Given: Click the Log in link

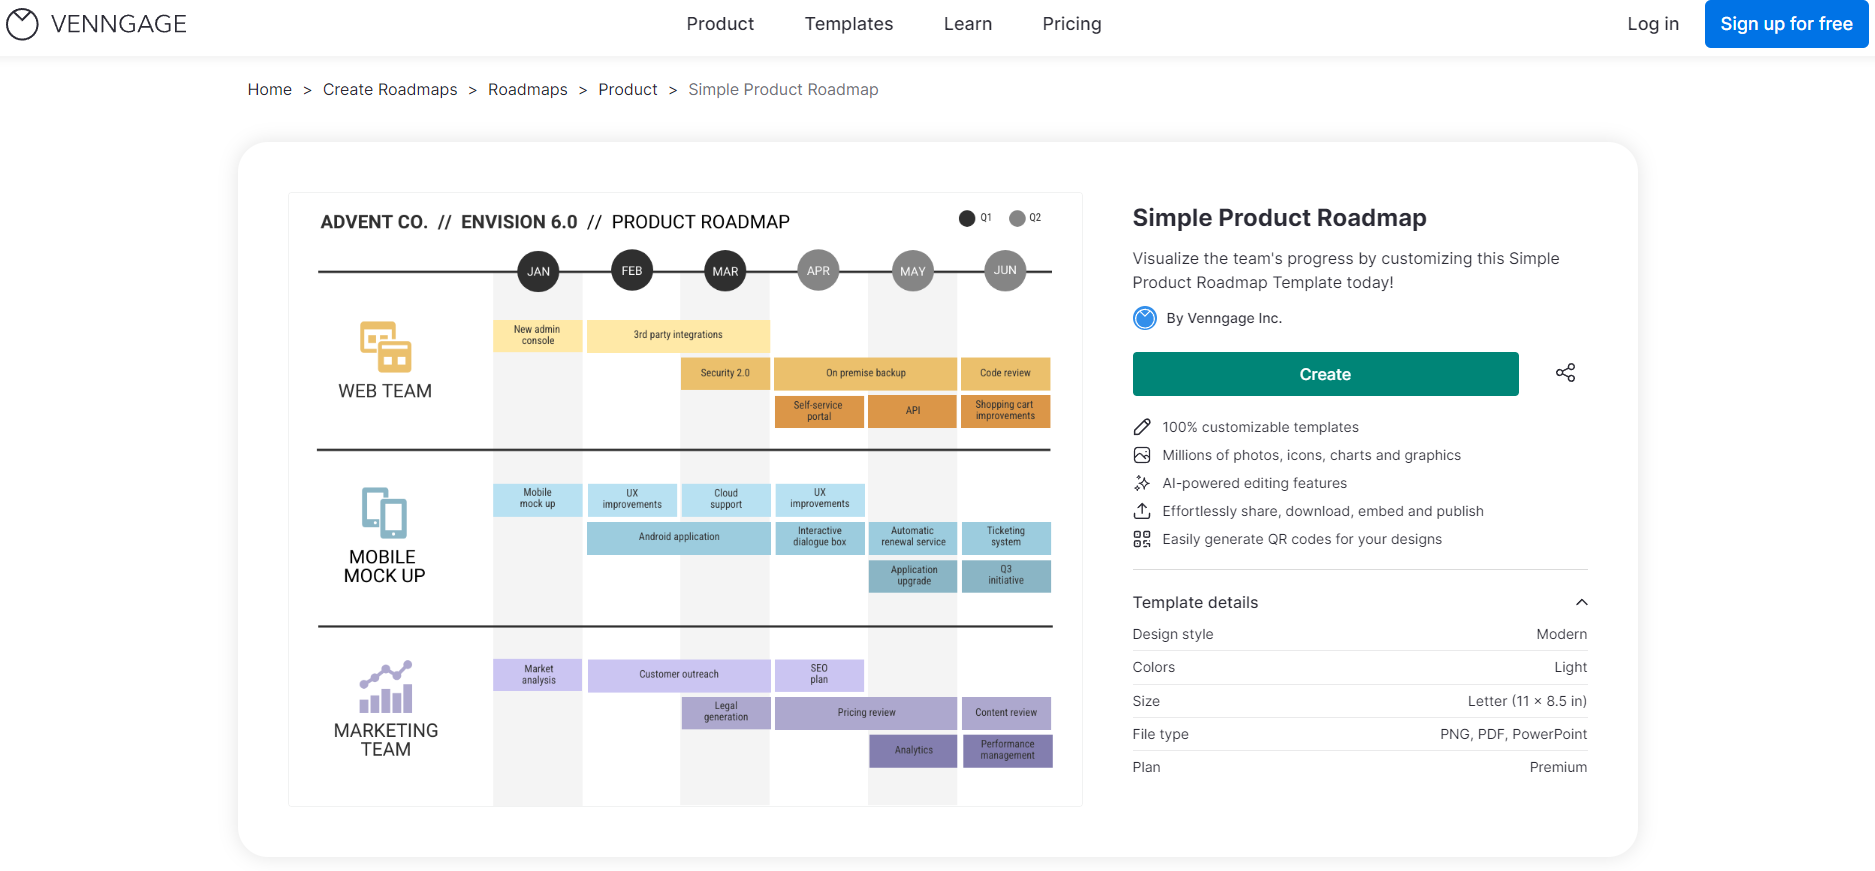Looking at the screenshot, I should [1653, 24].
